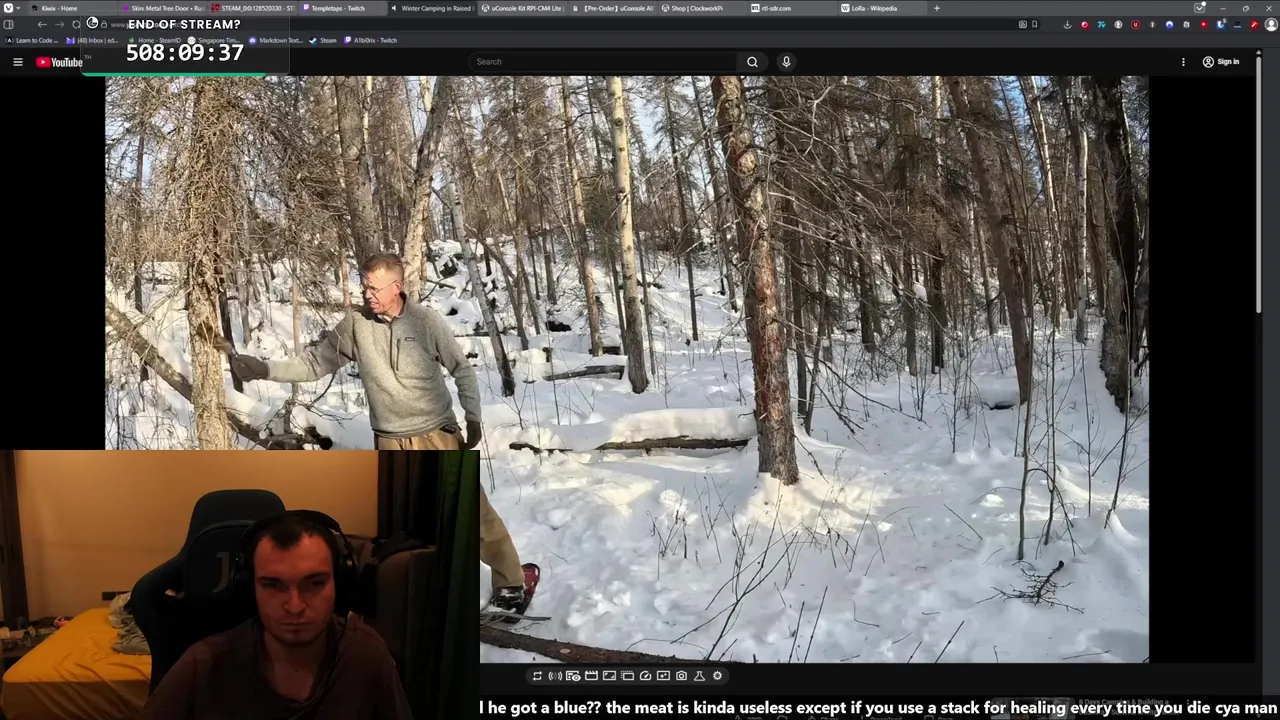Image resolution: width=1280 pixels, height=720 pixels.
Task: Take a screenshot with the camera icon
Action: pyautogui.click(x=681, y=676)
